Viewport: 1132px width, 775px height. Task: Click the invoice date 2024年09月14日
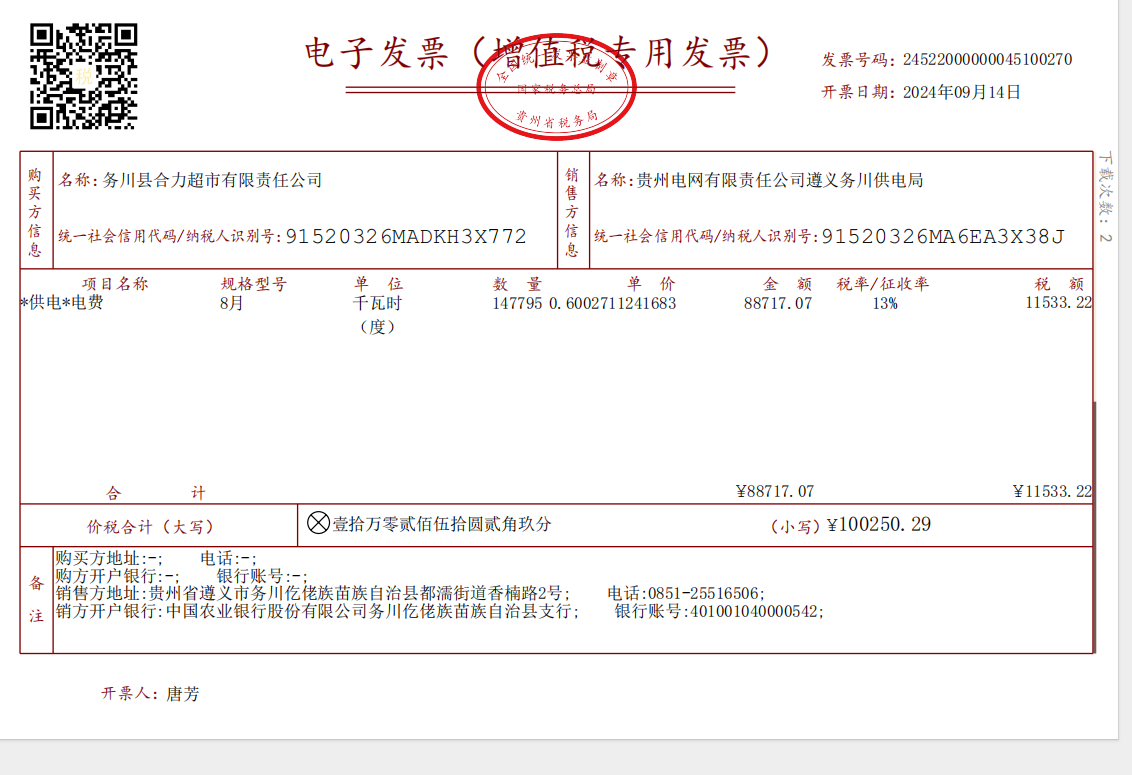[961, 93]
